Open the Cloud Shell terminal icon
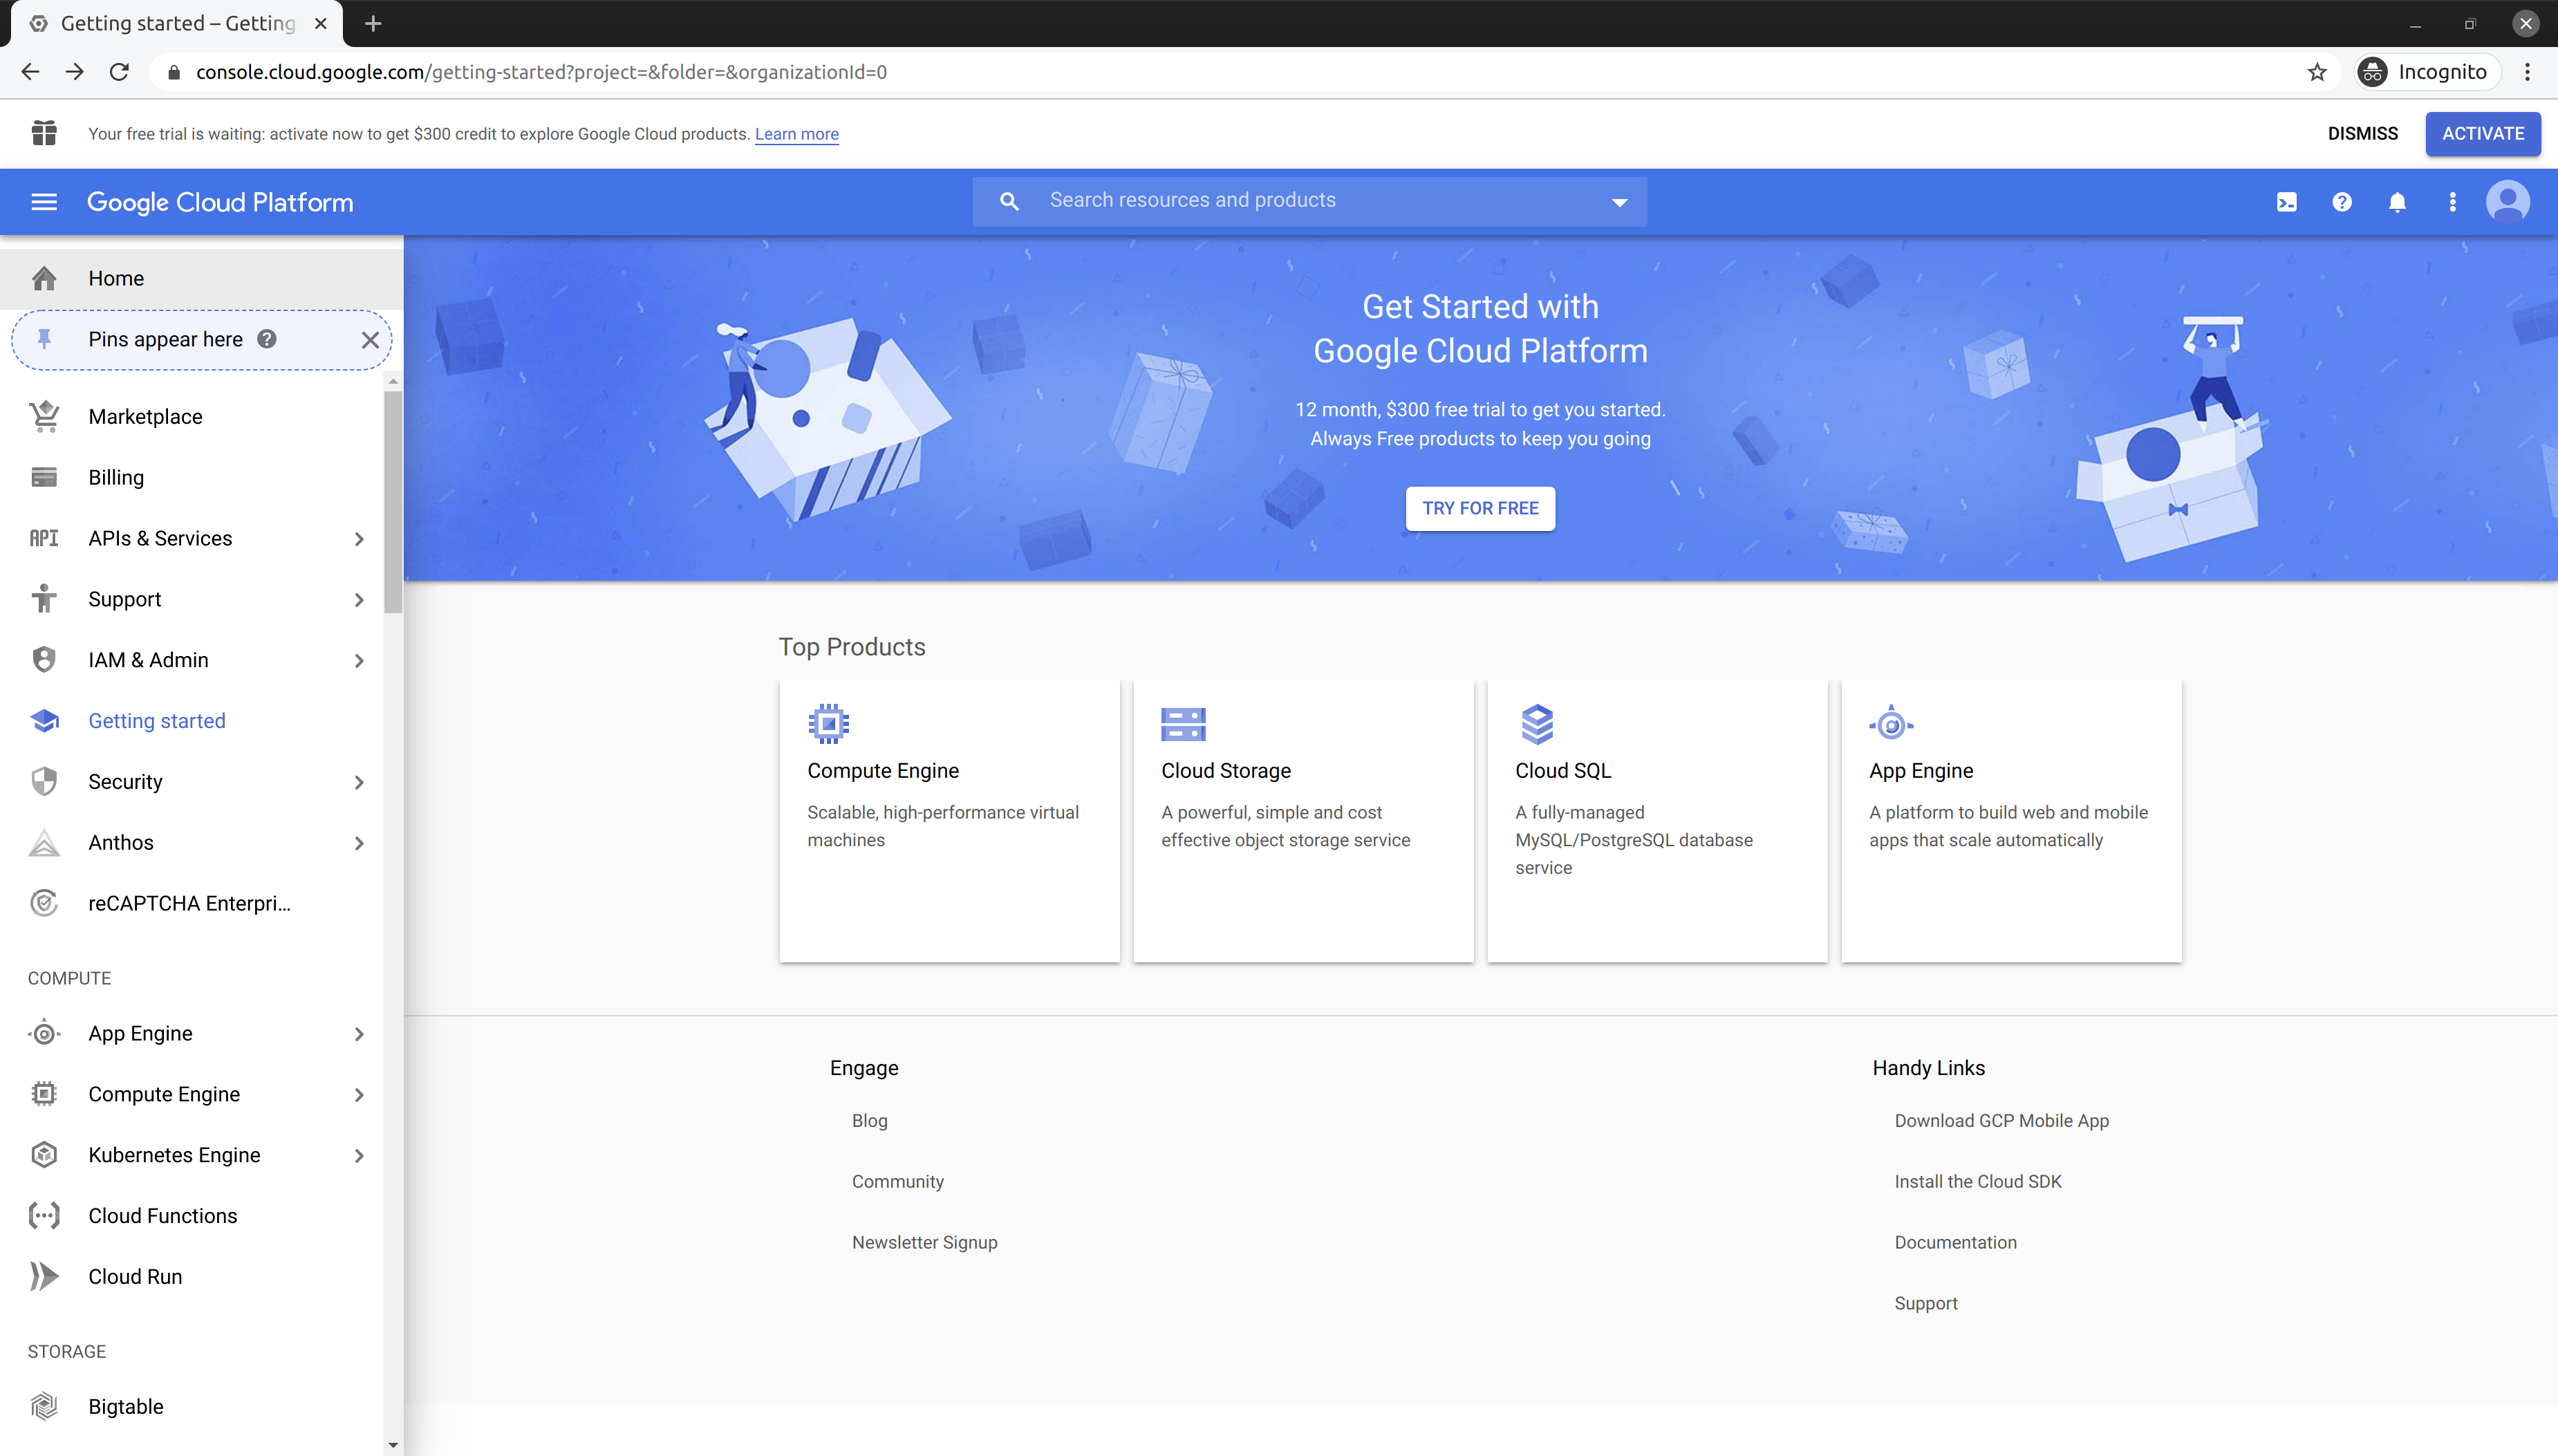Image resolution: width=2558 pixels, height=1456 pixels. click(x=2286, y=202)
